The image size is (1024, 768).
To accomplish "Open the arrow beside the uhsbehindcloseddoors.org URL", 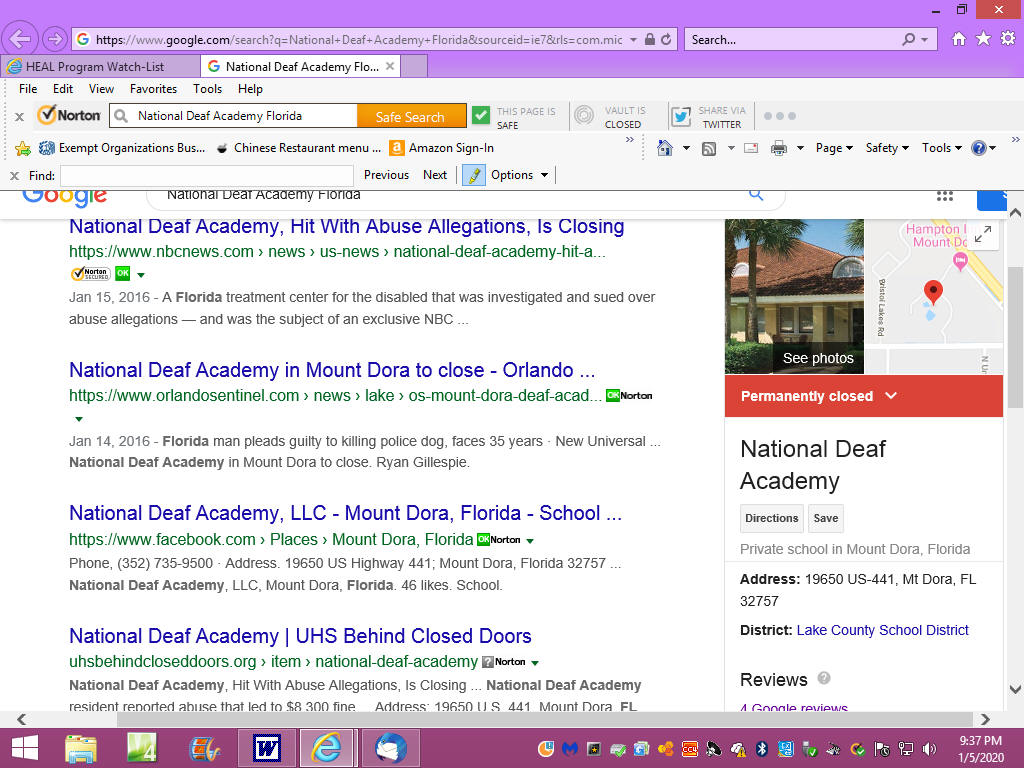I will click(x=535, y=663).
